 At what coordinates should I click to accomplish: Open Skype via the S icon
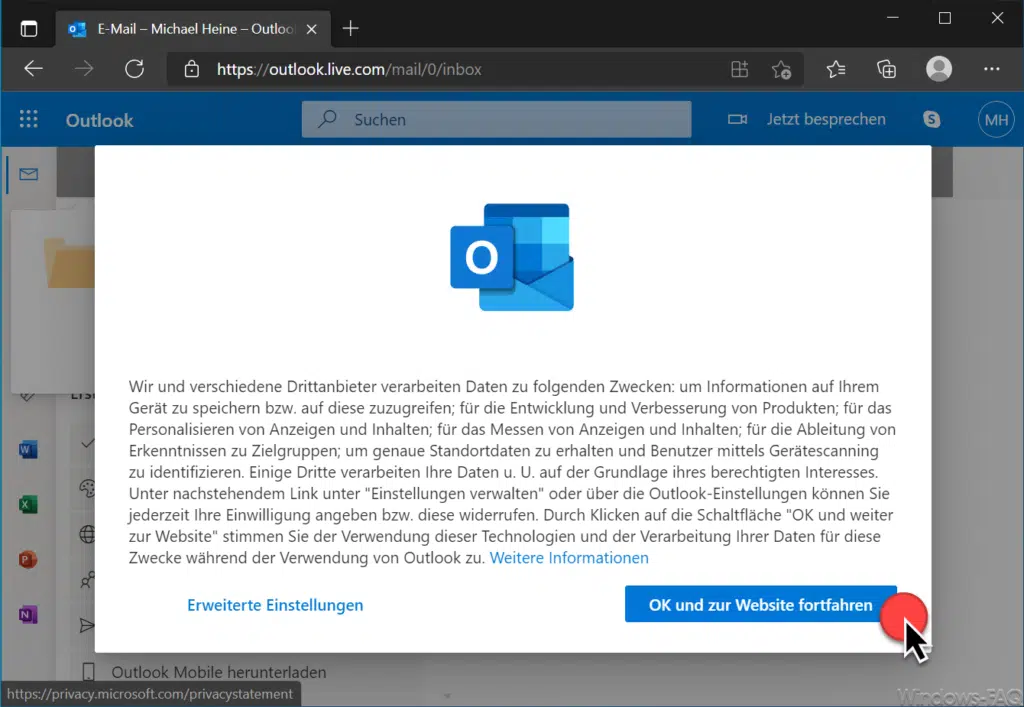931,119
